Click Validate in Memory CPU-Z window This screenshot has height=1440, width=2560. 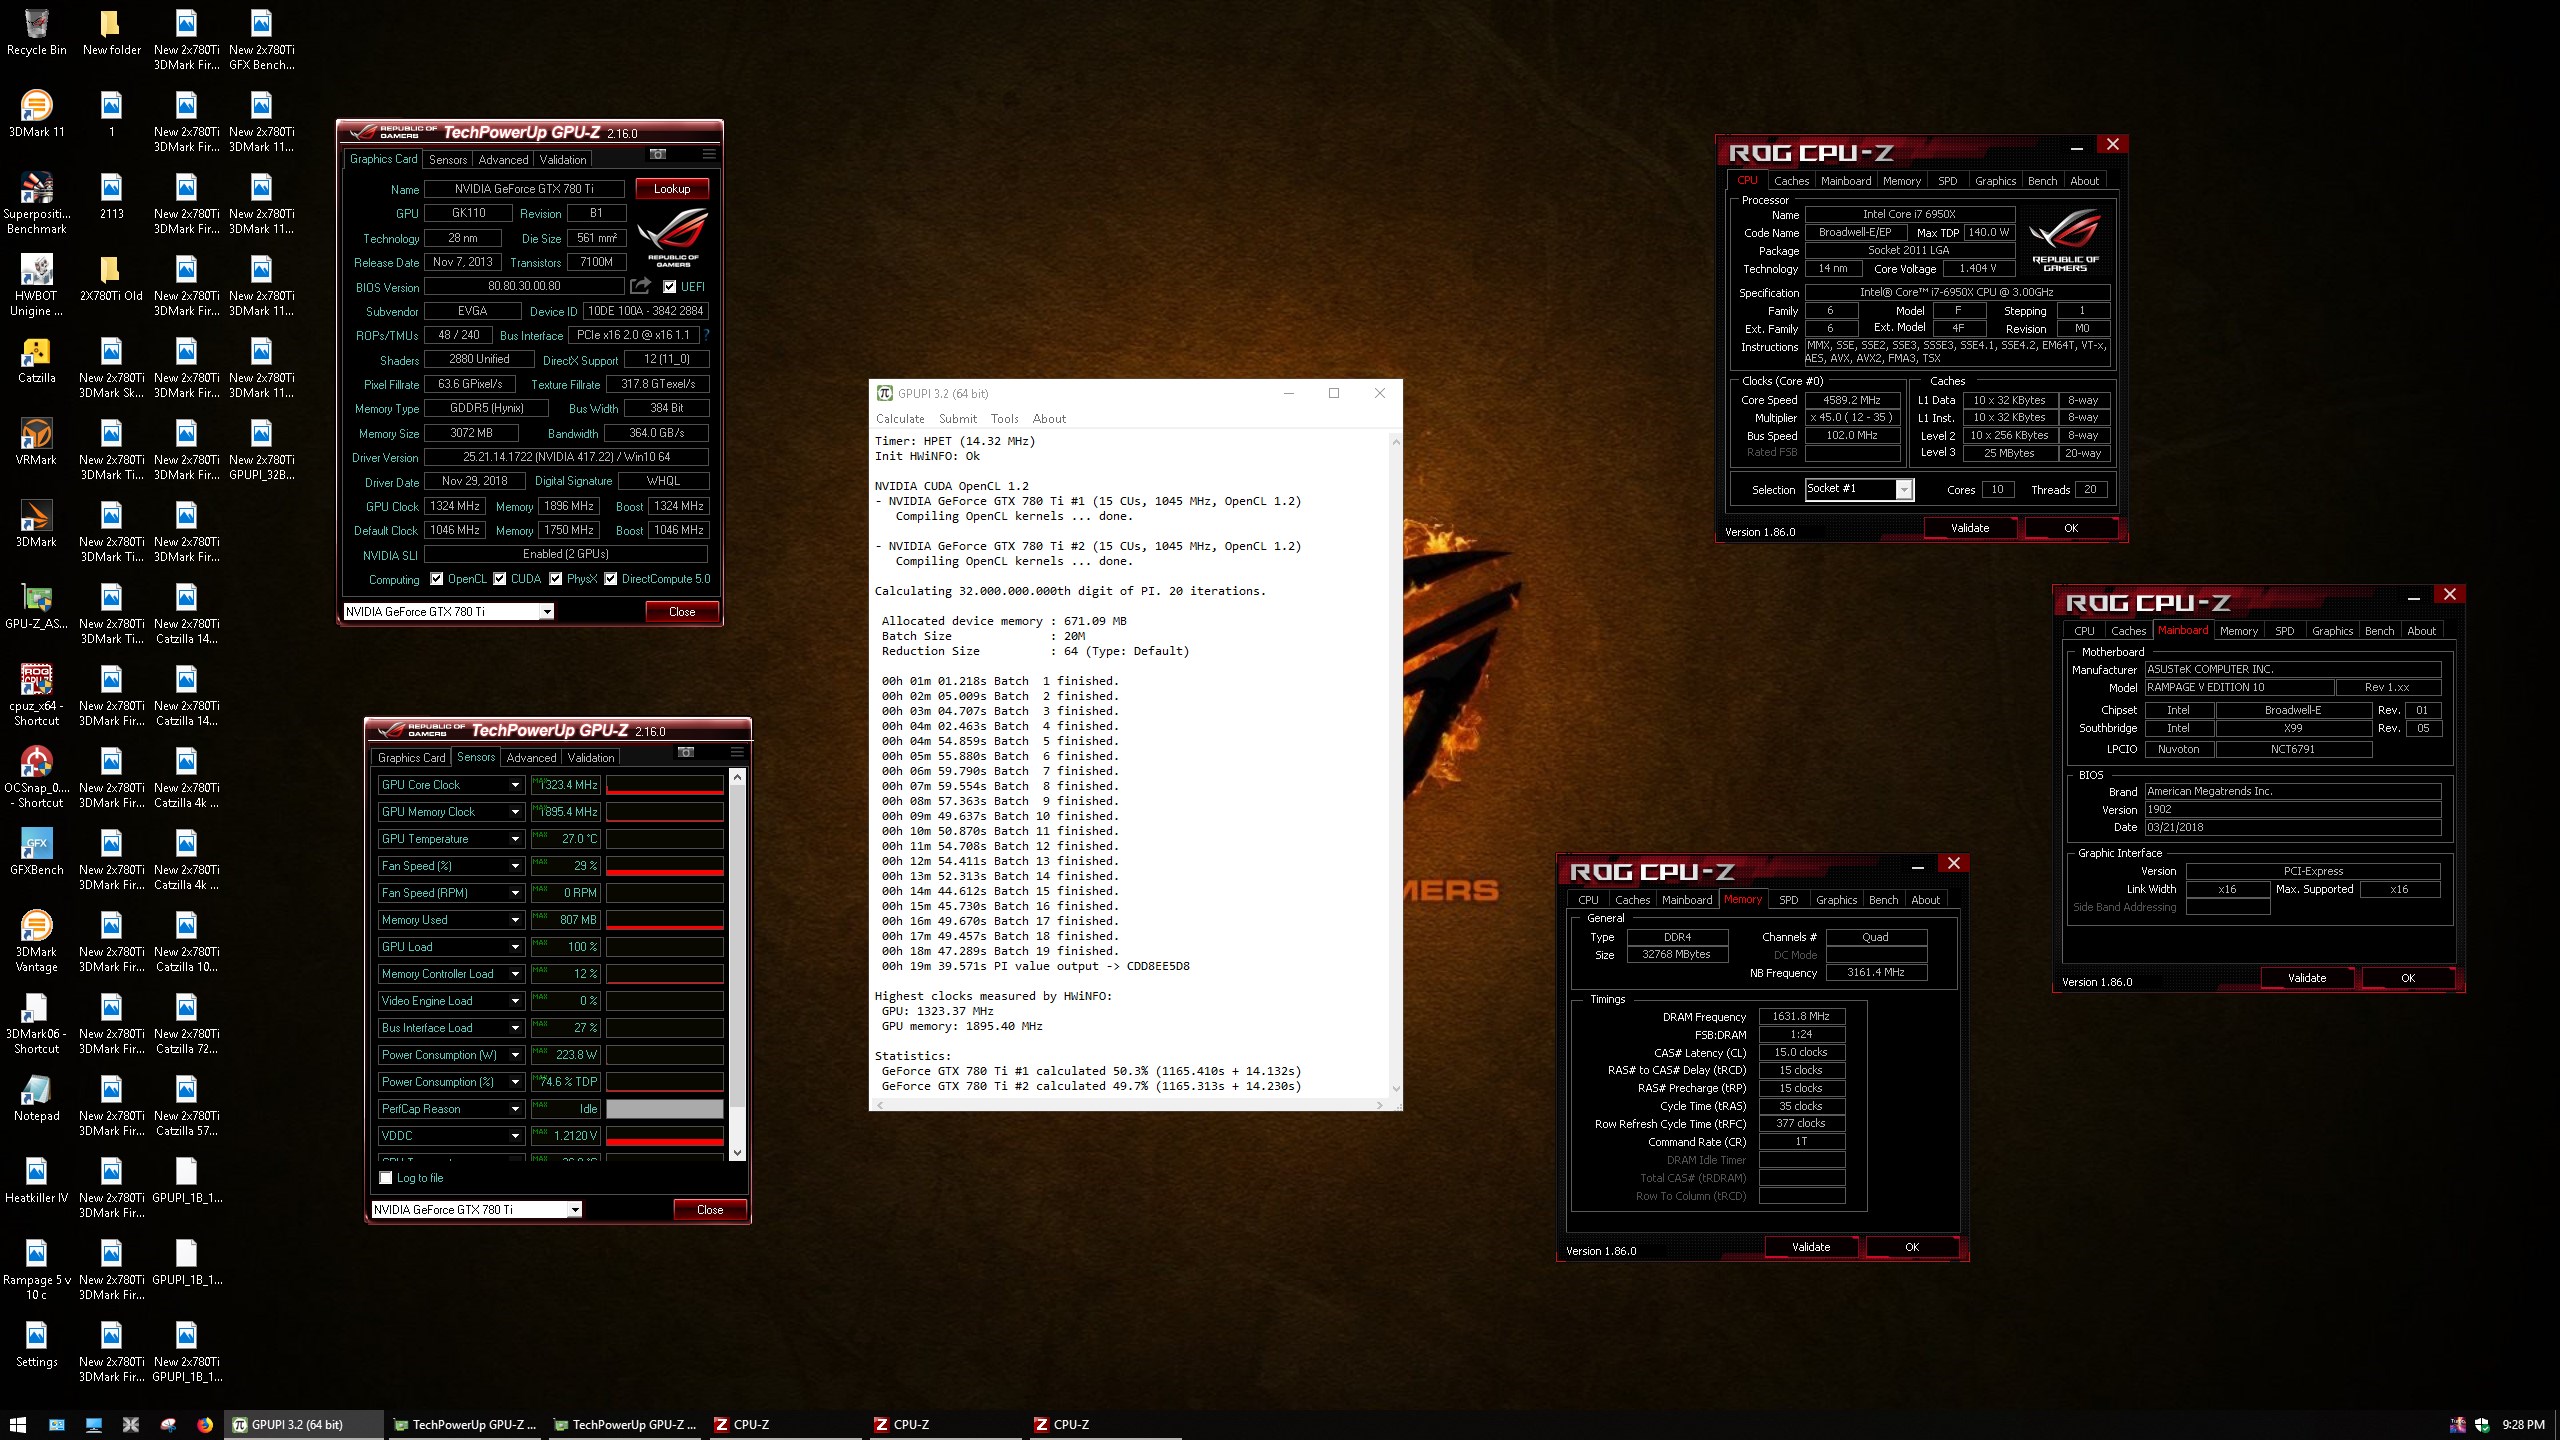click(x=1811, y=1247)
